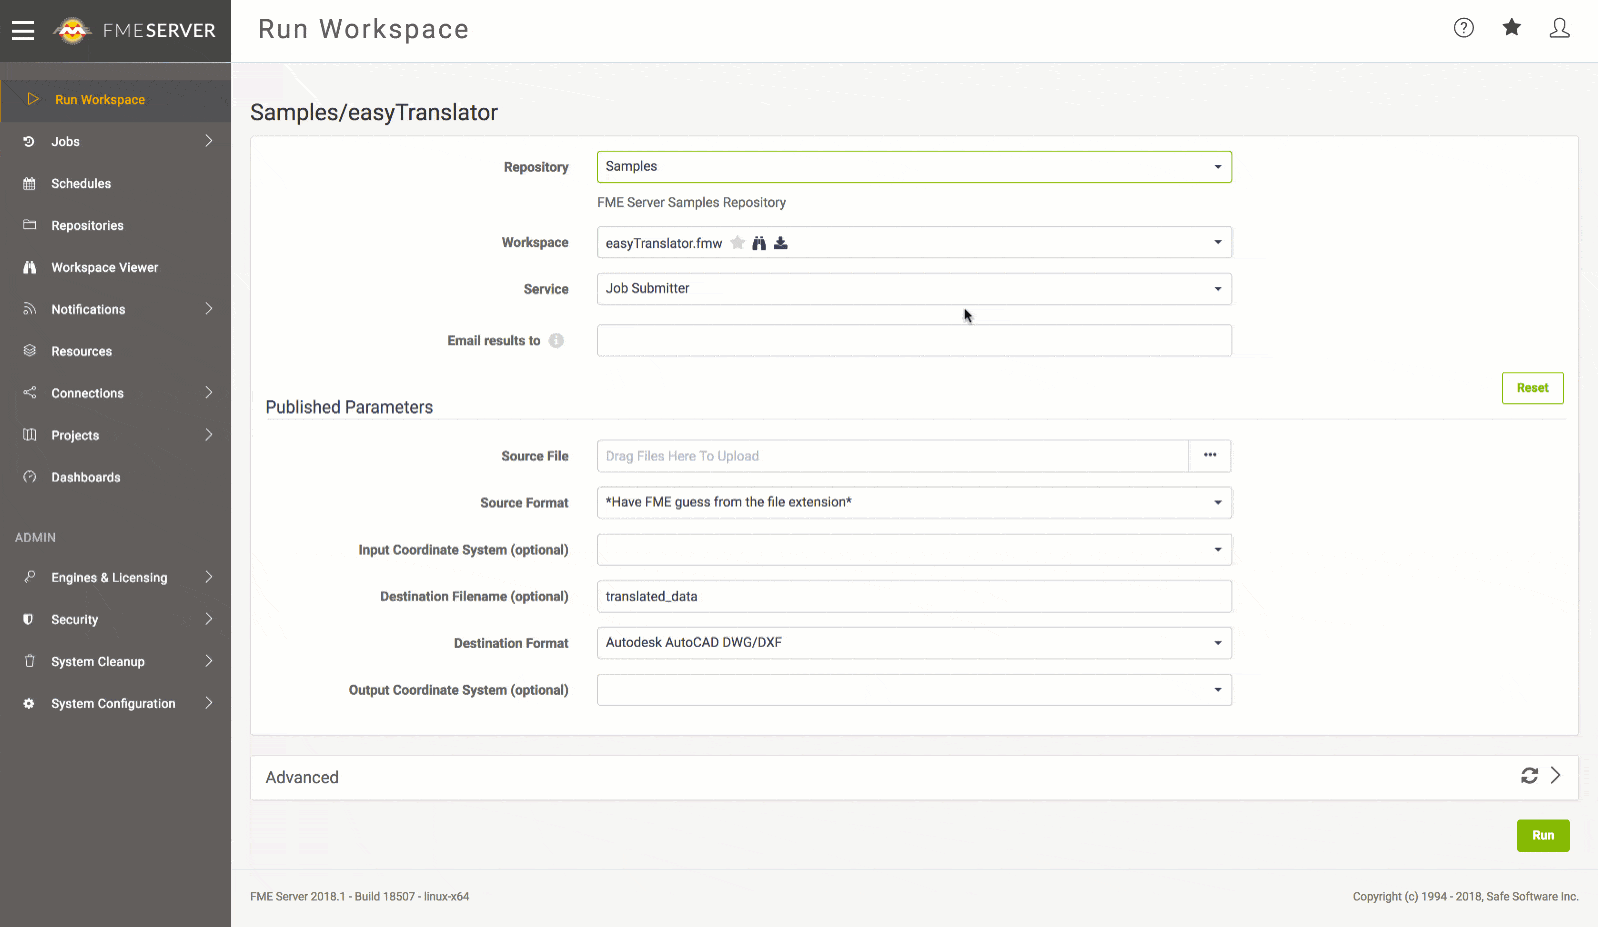Click the Workspace Viewer binoculars icon

click(29, 267)
